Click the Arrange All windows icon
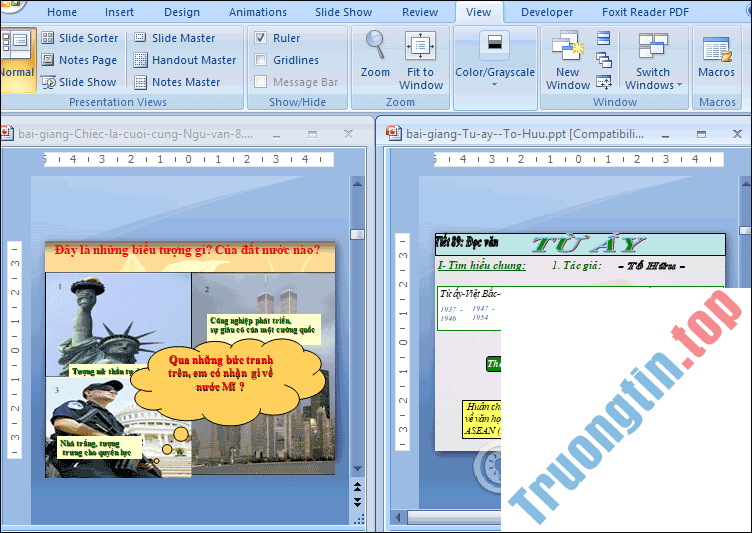 click(x=604, y=38)
